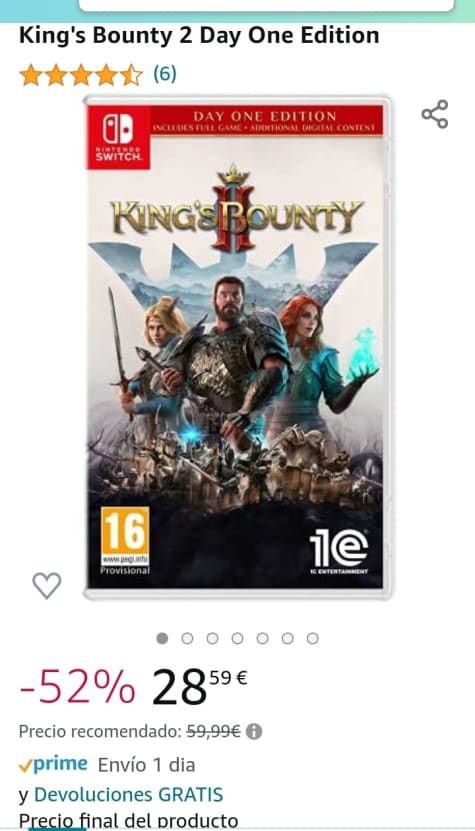Open the 6 reviews count link
This screenshot has height=831, width=475.
[165, 74]
